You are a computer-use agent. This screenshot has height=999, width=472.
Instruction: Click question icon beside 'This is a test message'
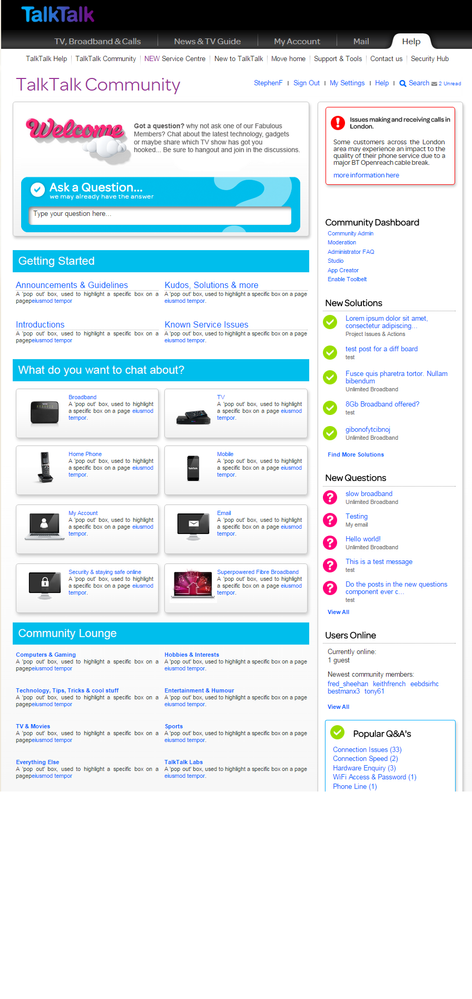(x=330, y=565)
